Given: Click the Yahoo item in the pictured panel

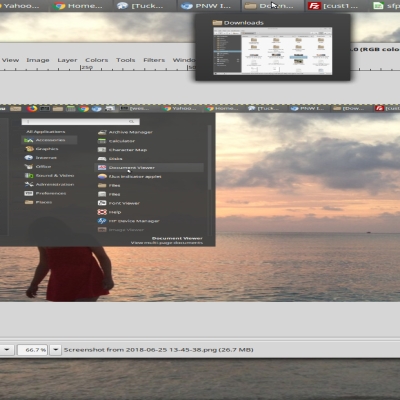Looking at the screenshot, I should pos(180,109).
